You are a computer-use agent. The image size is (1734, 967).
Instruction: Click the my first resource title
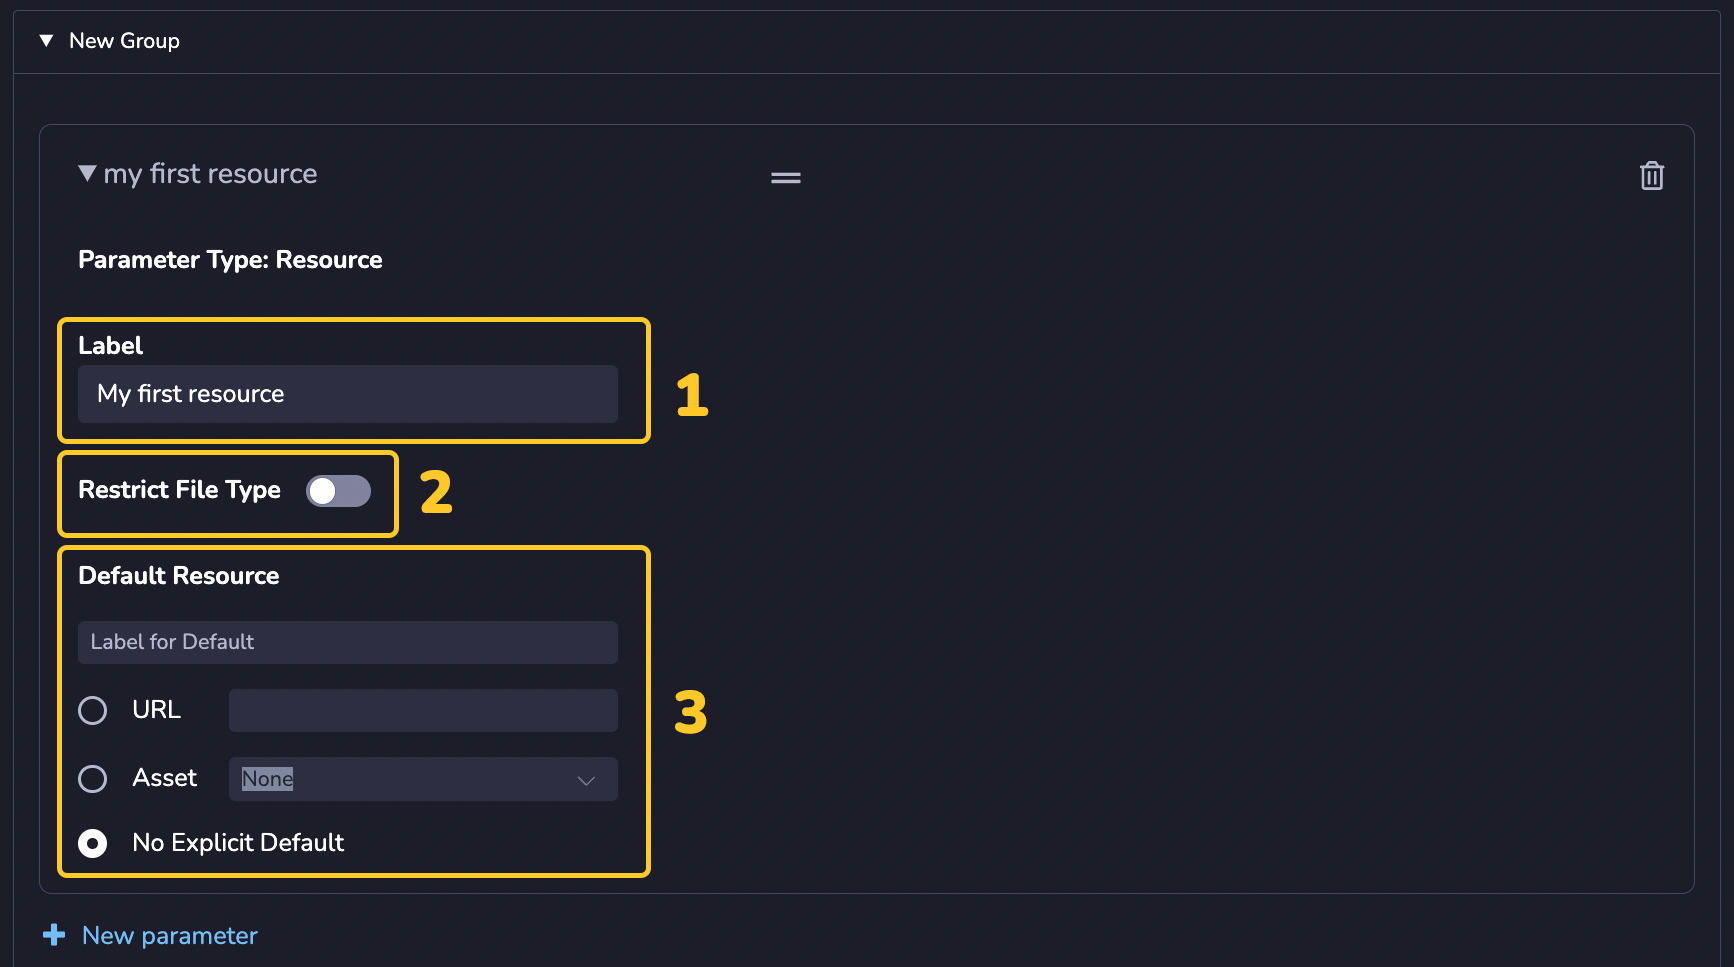click(210, 174)
